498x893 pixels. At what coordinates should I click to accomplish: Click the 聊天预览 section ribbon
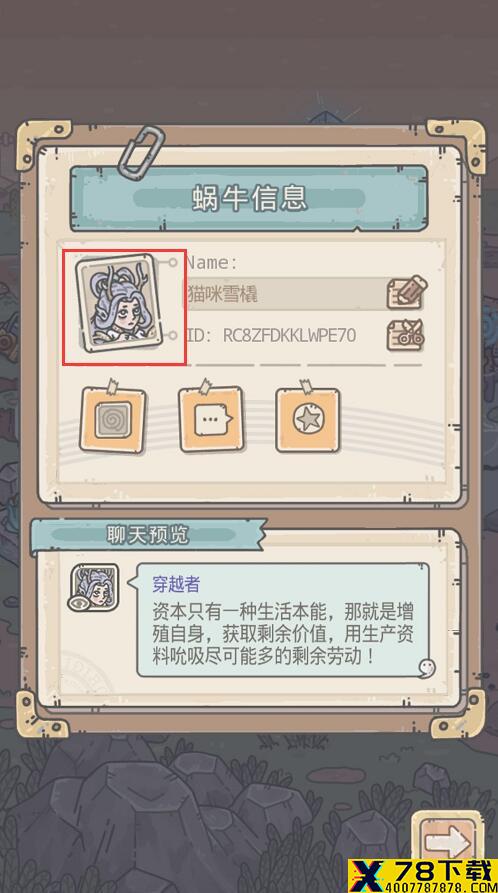pos(148,535)
